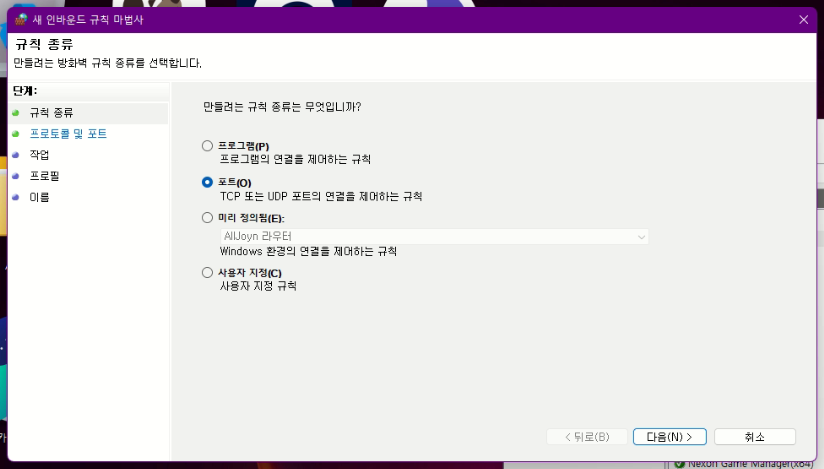This screenshot has height=469, width=824.
Task: Click the blue bullet beside 이름
Action: [16, 197]
